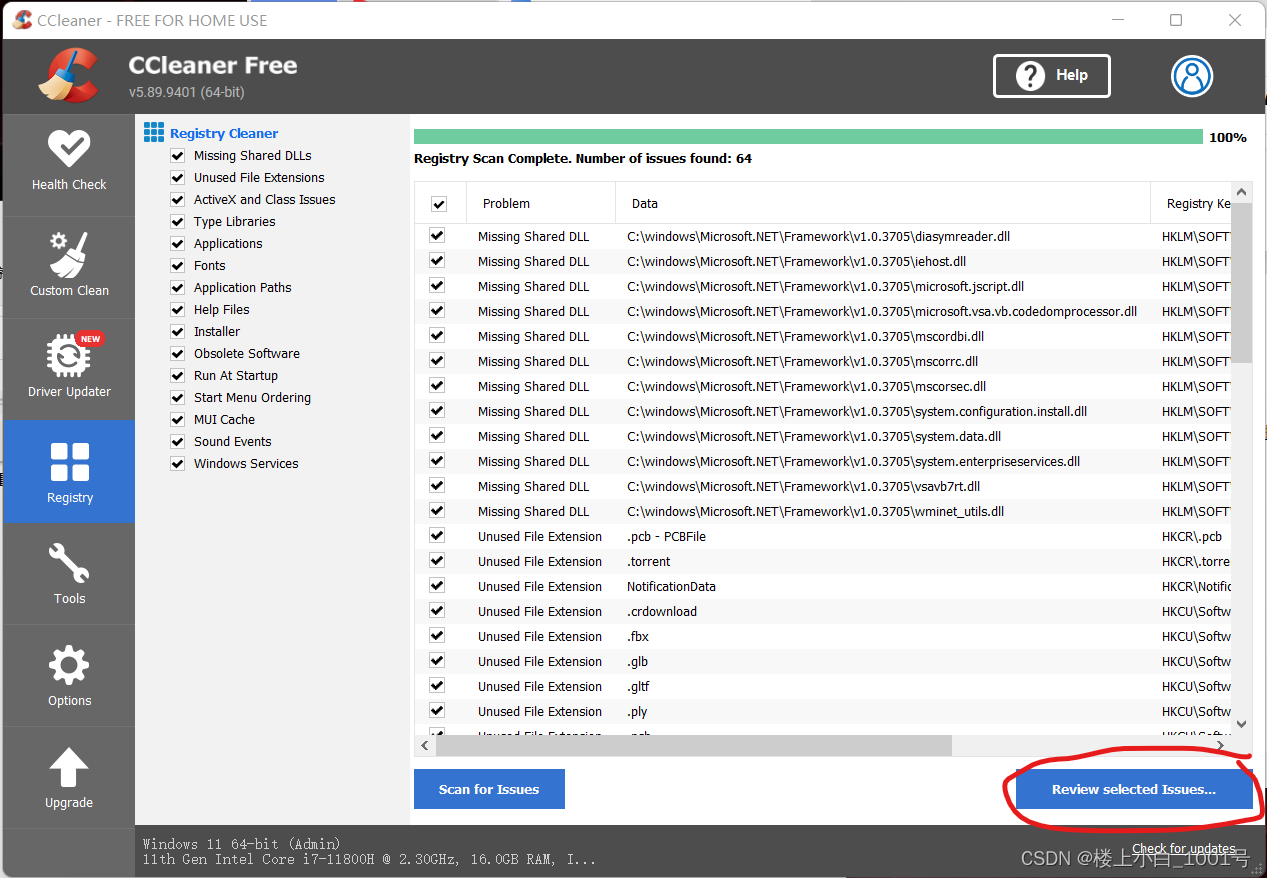Screen dimensions: 1267x878
Task: Click the results vertical scrollbar up arrow
Action: click(x=1242, y=191)
